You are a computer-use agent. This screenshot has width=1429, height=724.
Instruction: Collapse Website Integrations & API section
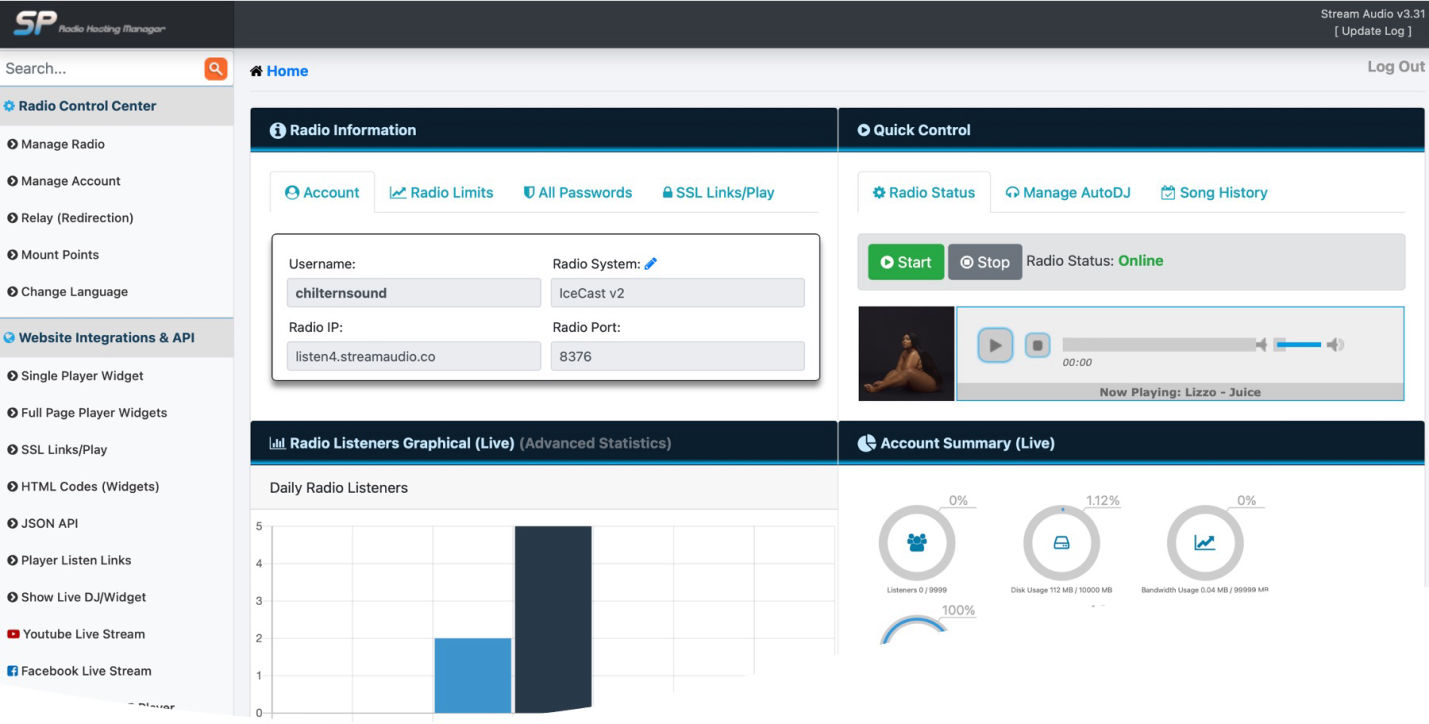(x=106, y=338)
